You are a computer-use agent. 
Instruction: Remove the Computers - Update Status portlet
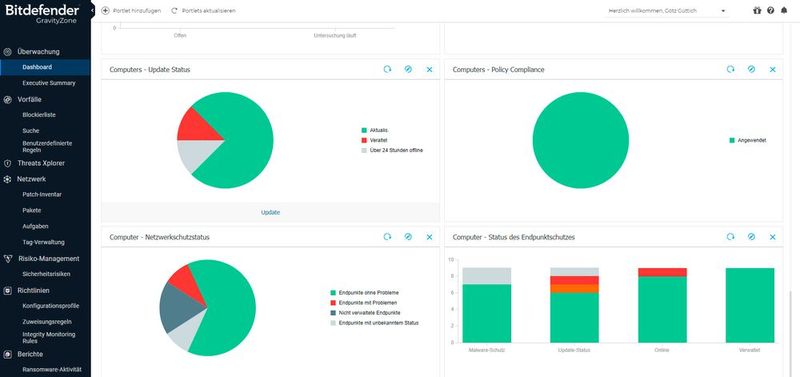click(429, 69)
